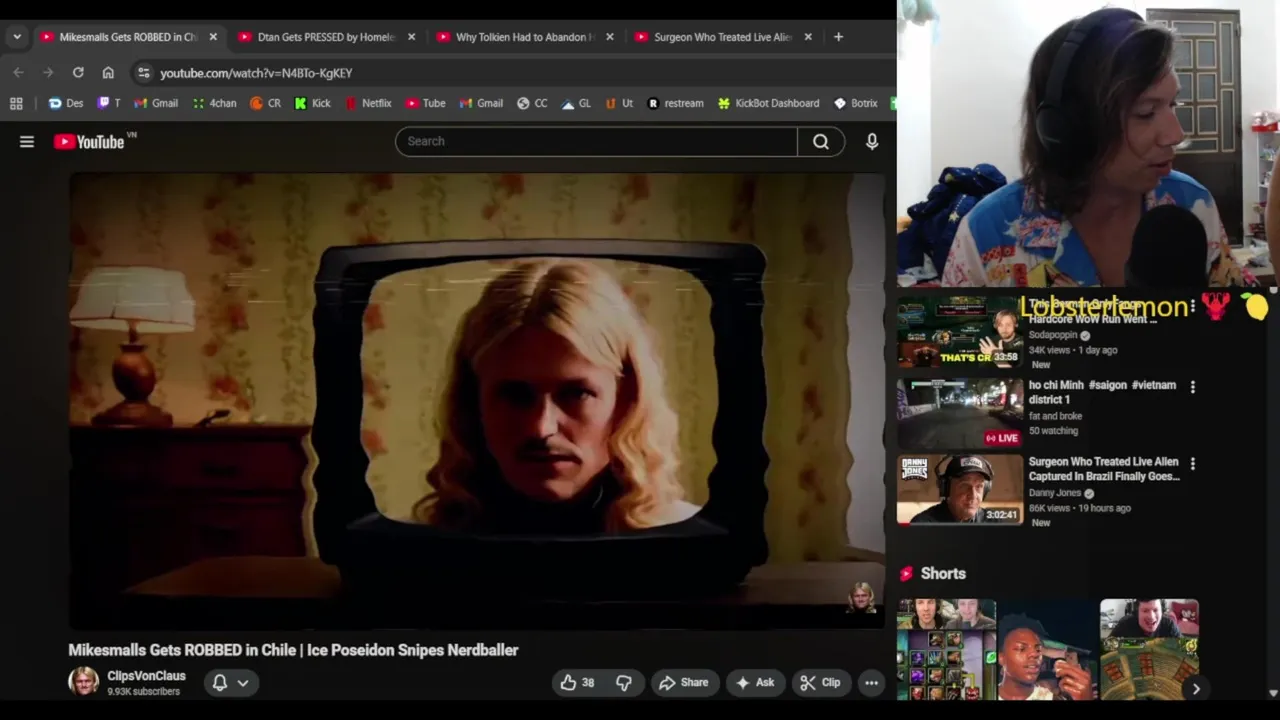Switch to Surgeon Who Treated Live Alien tab
The width and height of the screenshot is (1280, 720).
[722, 37]
